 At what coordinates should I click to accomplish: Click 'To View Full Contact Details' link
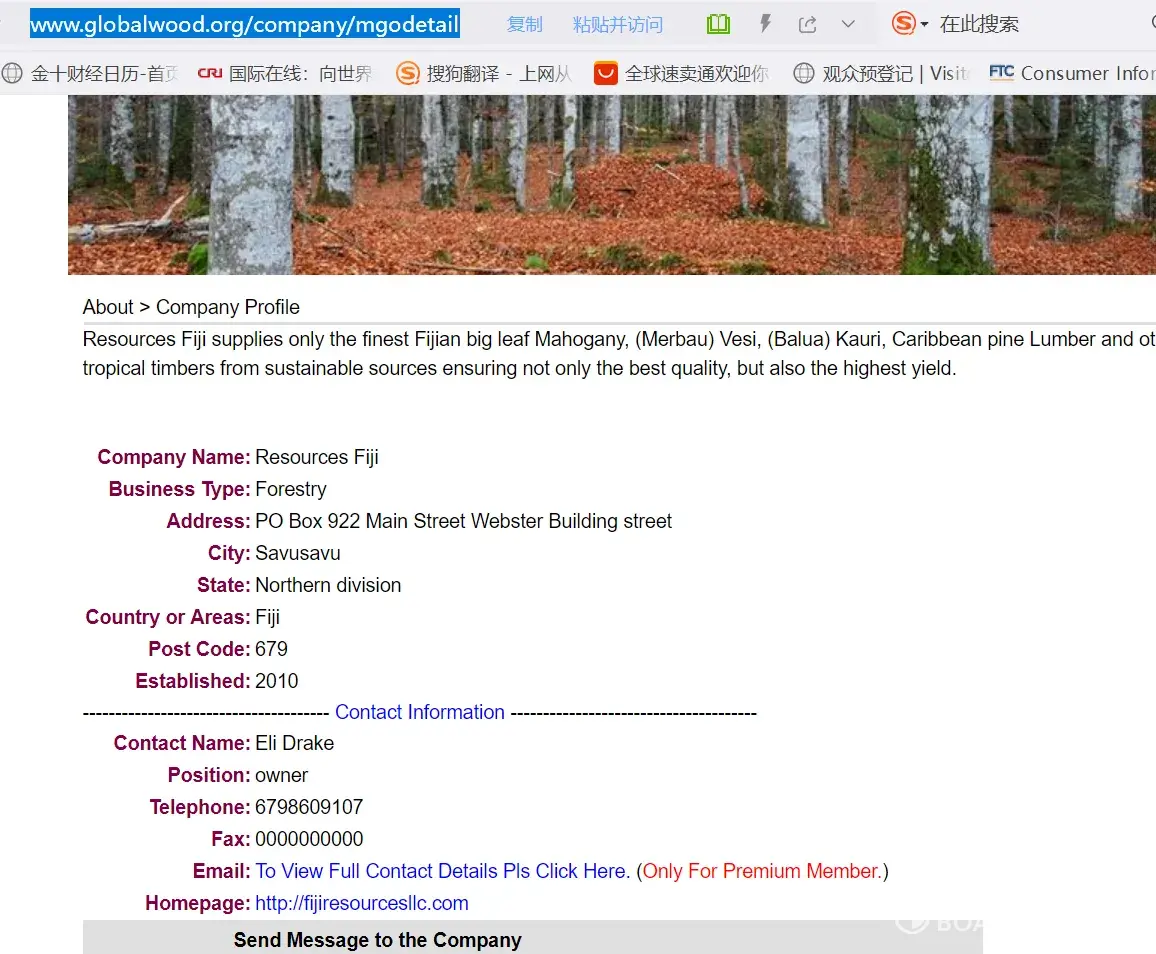442,871
